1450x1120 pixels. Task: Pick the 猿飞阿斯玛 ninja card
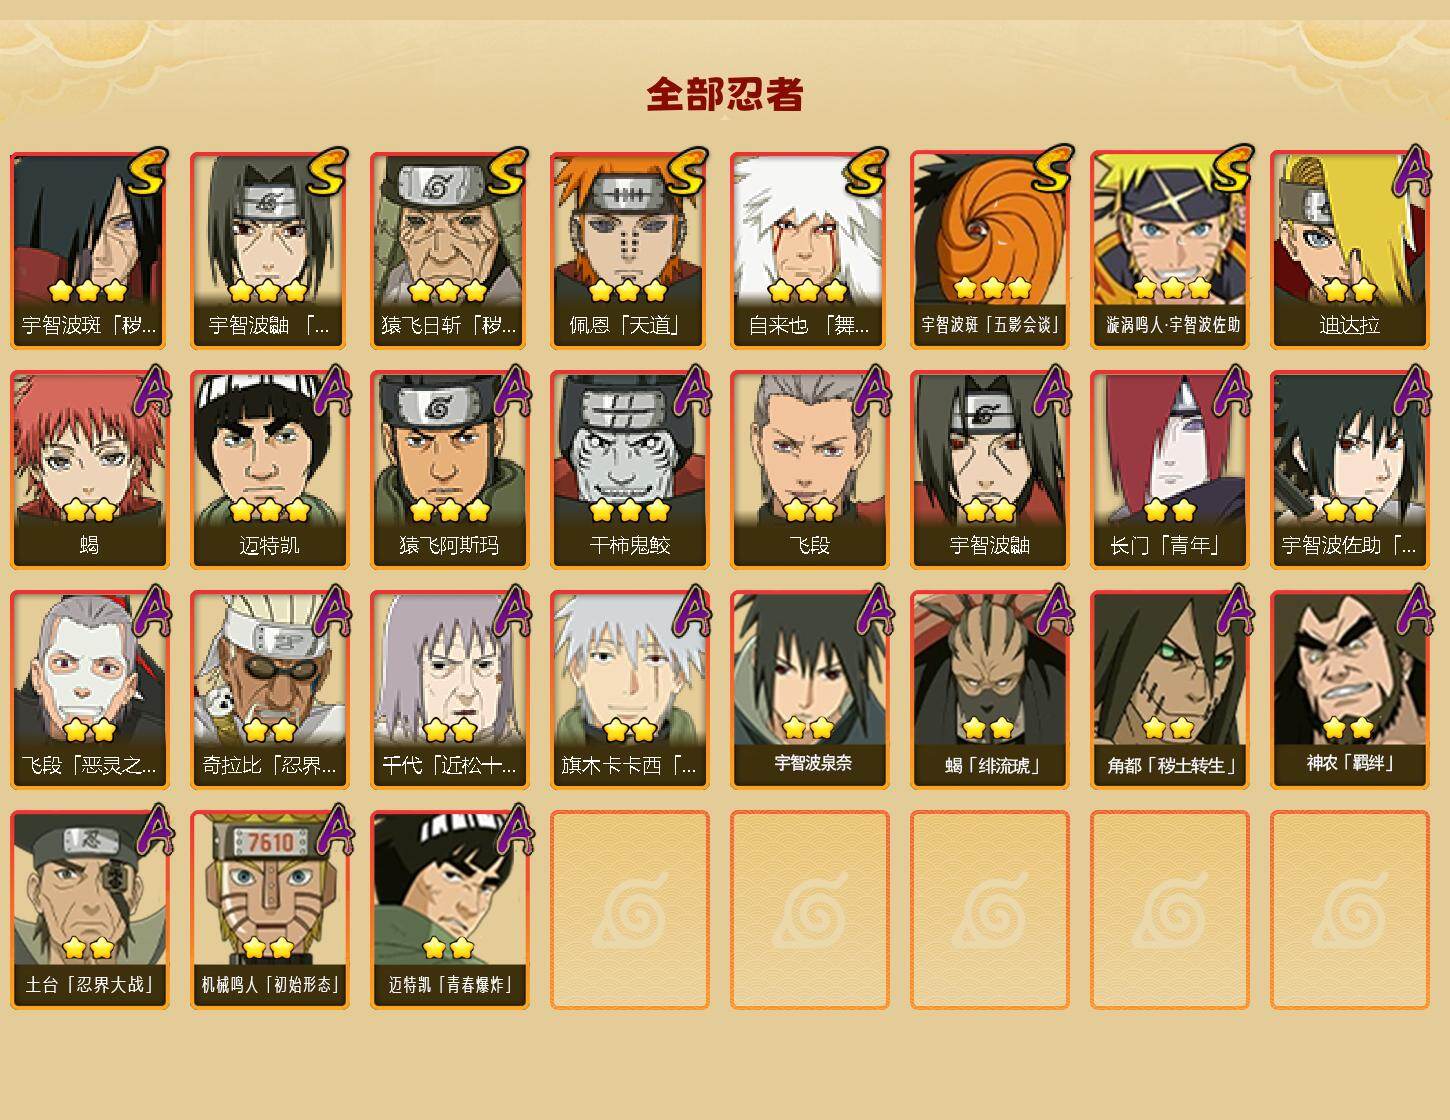click(x=449, y=470)
